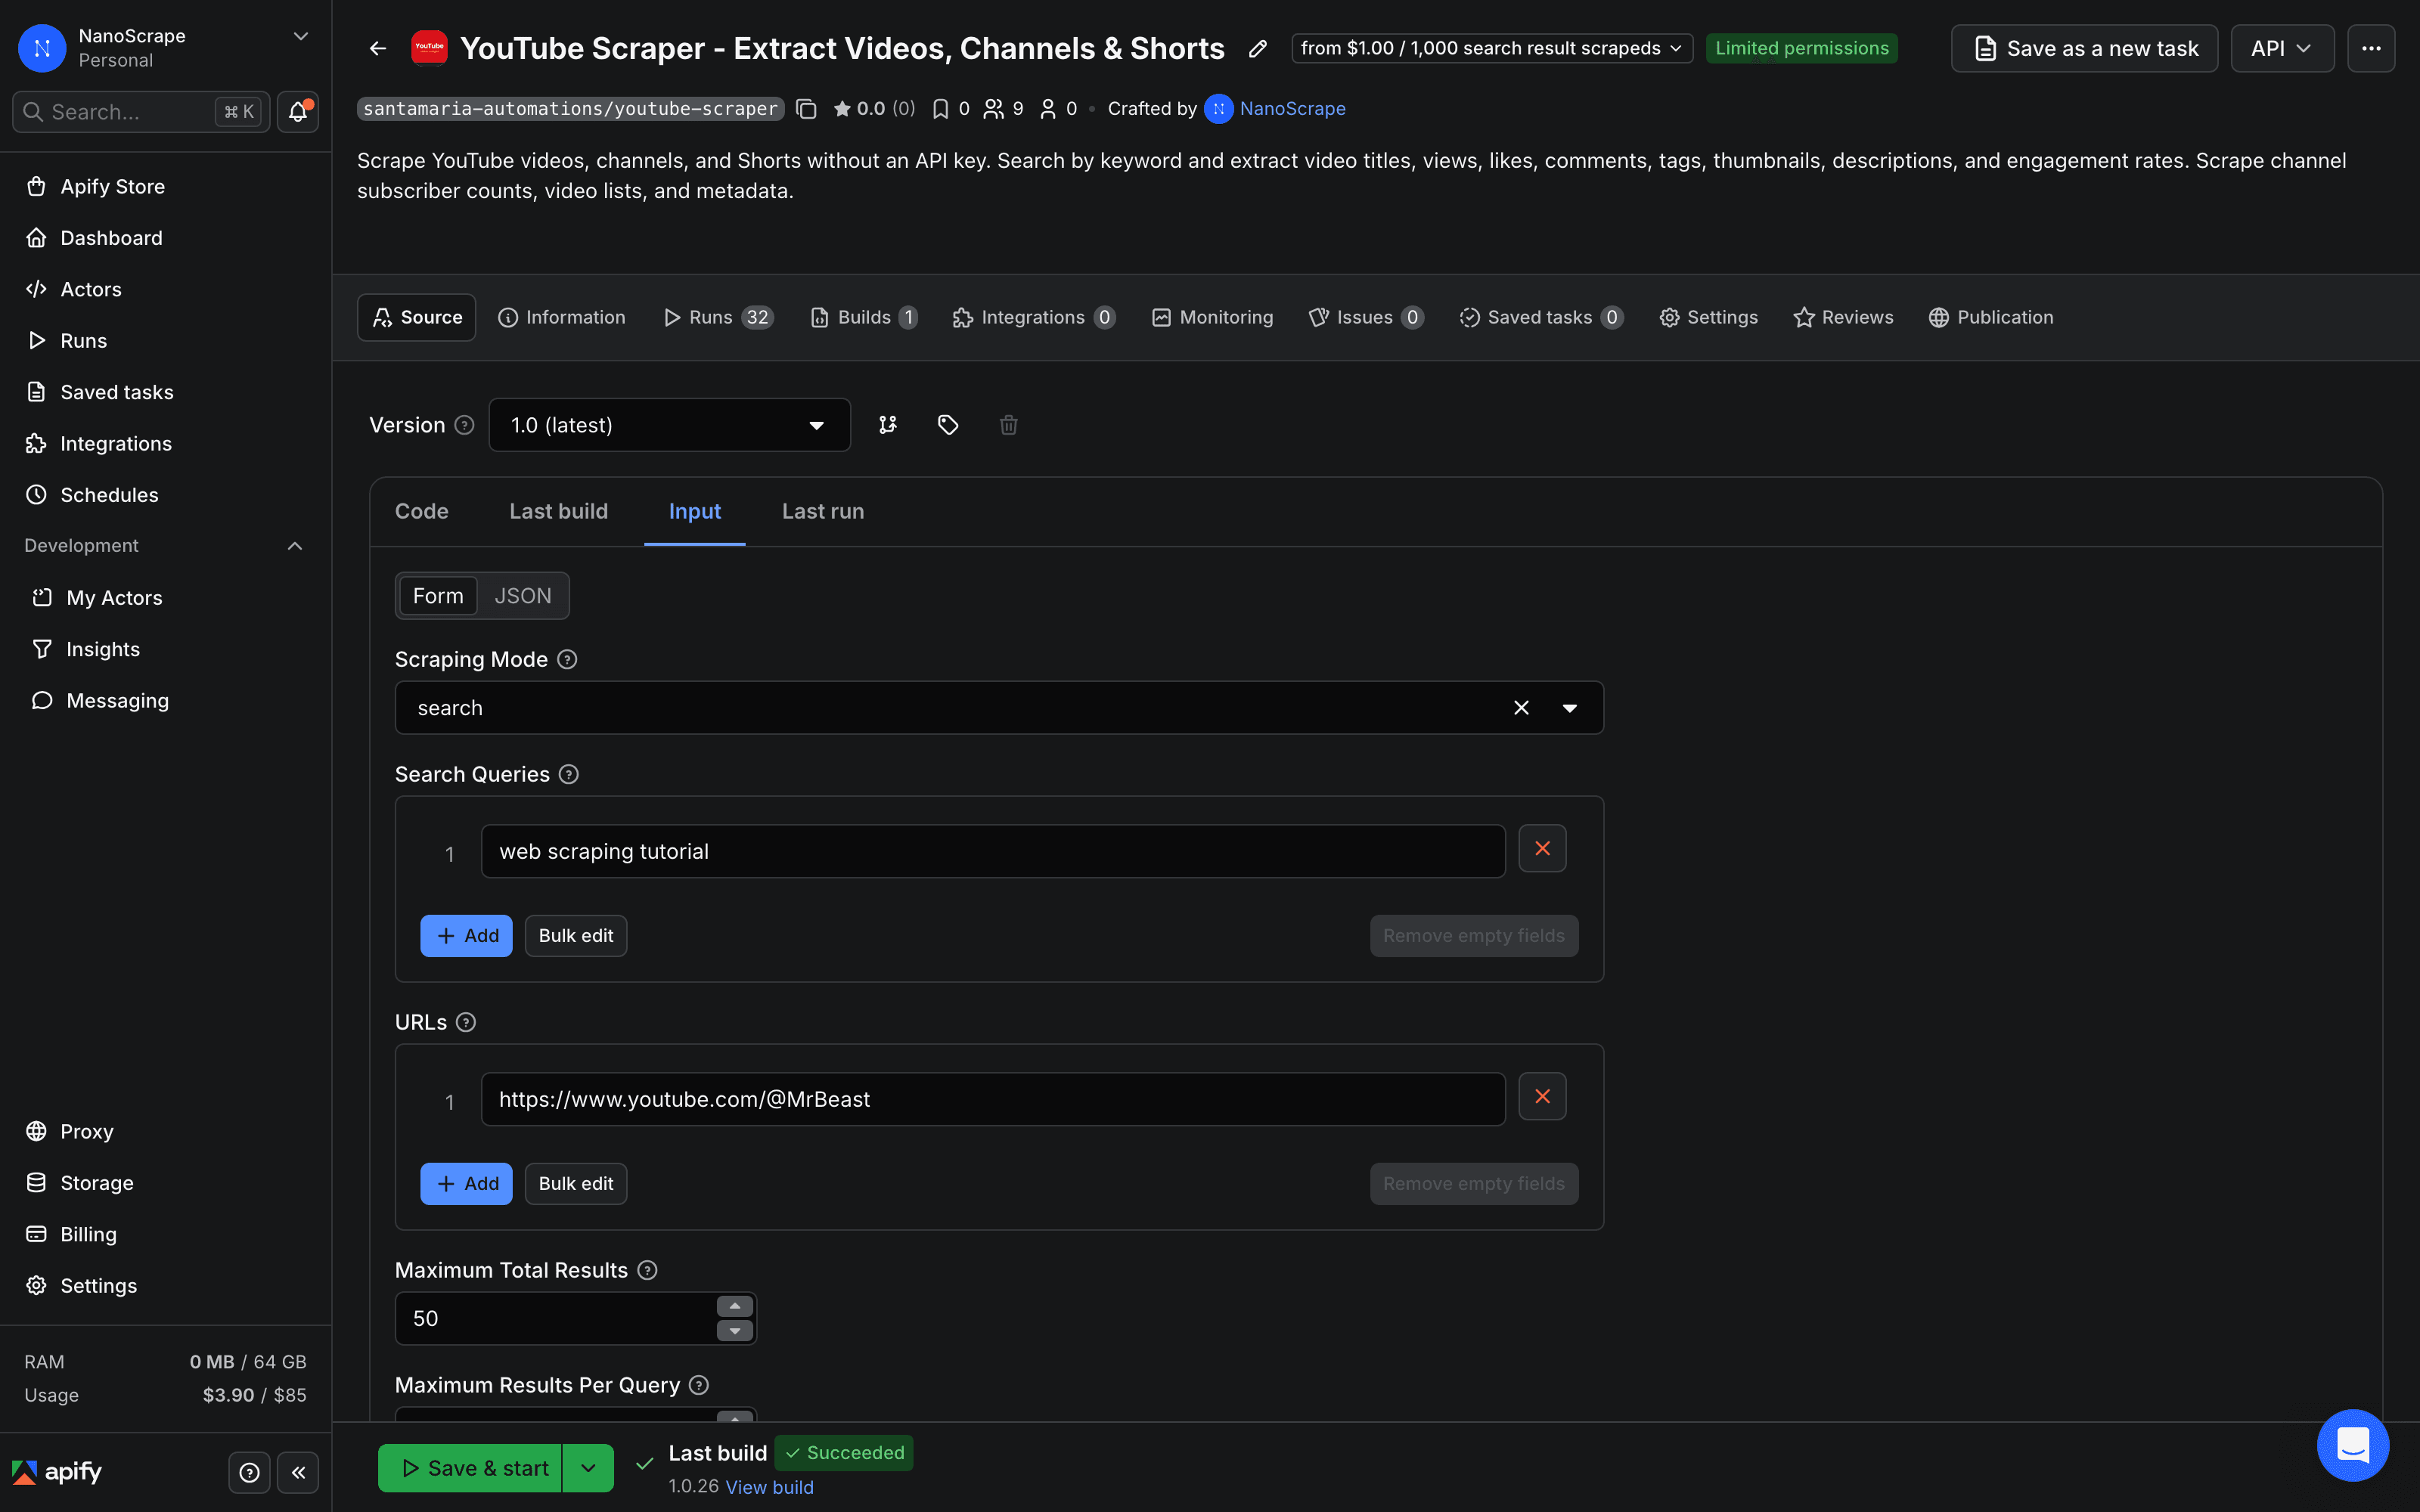The width and height of the screenshot is (2420, 1512).
Task: Open the Runs tab
Action: click(x=719, y=317)
